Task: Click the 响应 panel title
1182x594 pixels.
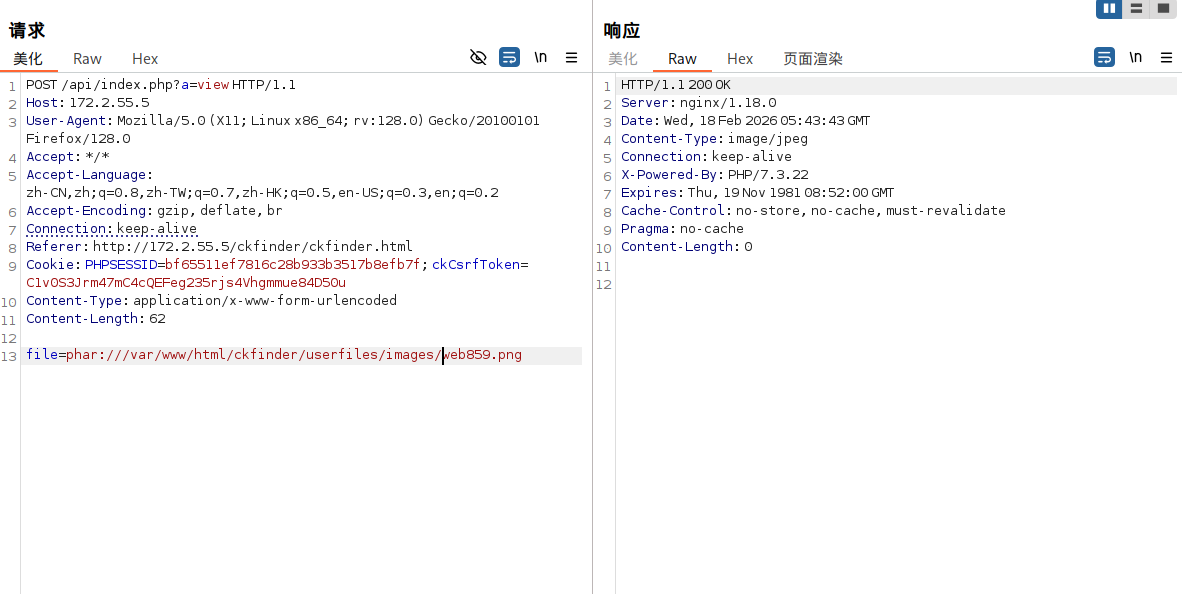Action: (x=622, y=30)
